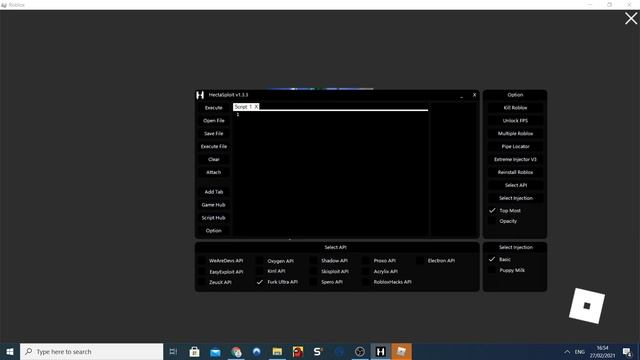Open the Task View taskbar icon
The image size is (640, 360).
(x=173, y=351)
